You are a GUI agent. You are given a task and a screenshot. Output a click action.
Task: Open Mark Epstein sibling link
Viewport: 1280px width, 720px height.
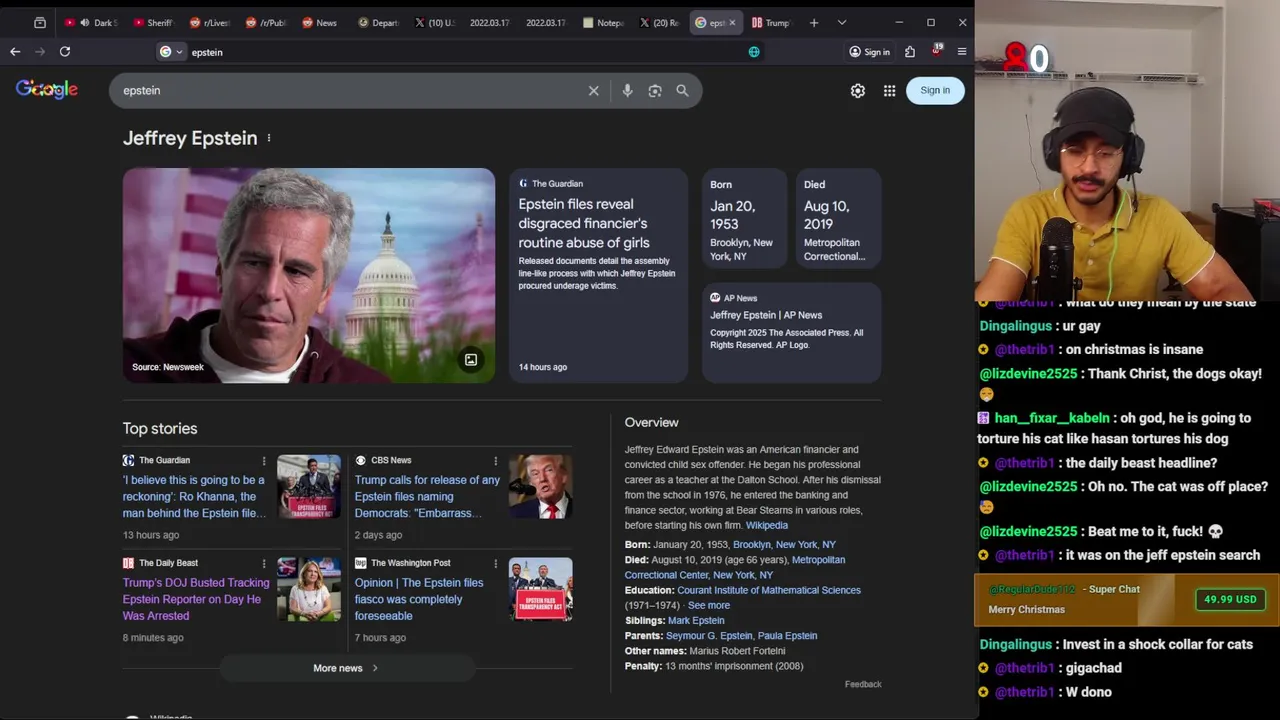(696, 620)
